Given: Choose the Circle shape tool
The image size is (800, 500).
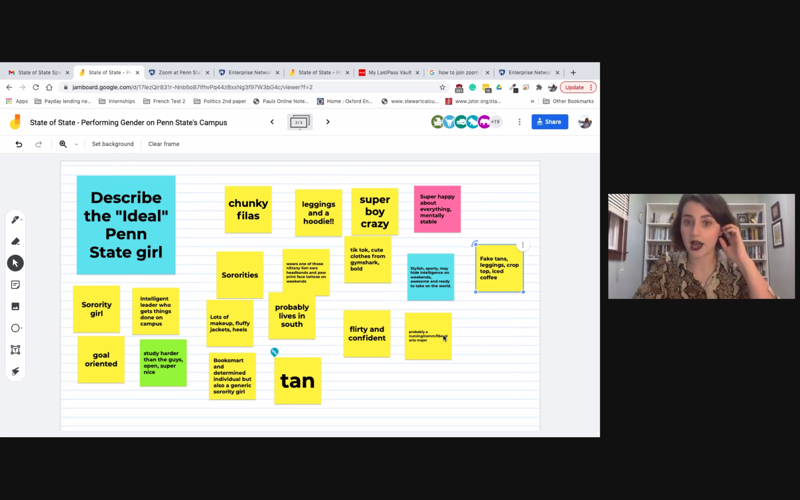Looking at the screenshot, I should 15,328.
